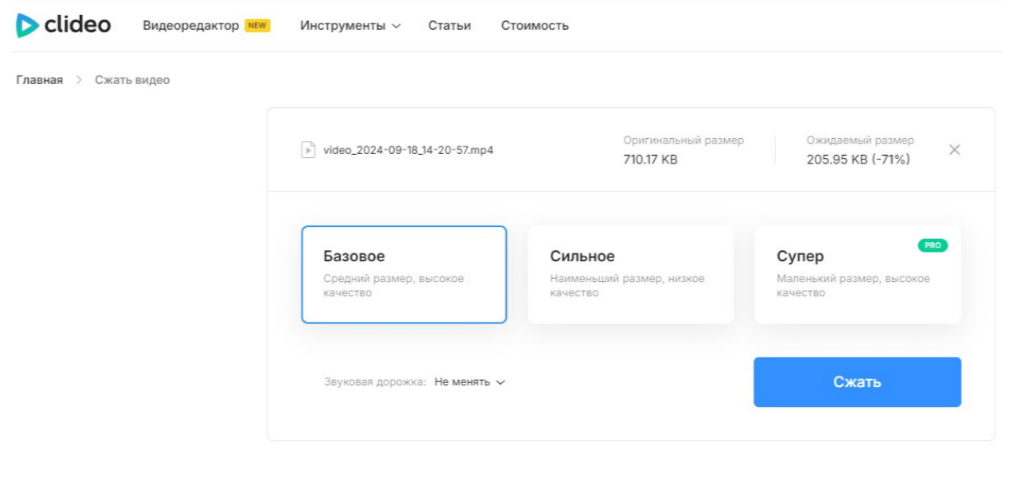Click expected size 205.95 KB (-71%)
1036x478 pixels.
(x=858, y=159)
